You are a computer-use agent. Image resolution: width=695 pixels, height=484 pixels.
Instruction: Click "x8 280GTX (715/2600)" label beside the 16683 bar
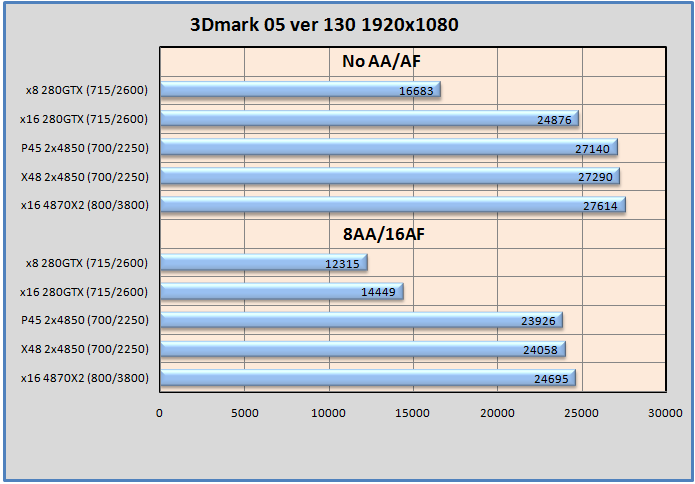pos(87,90)
